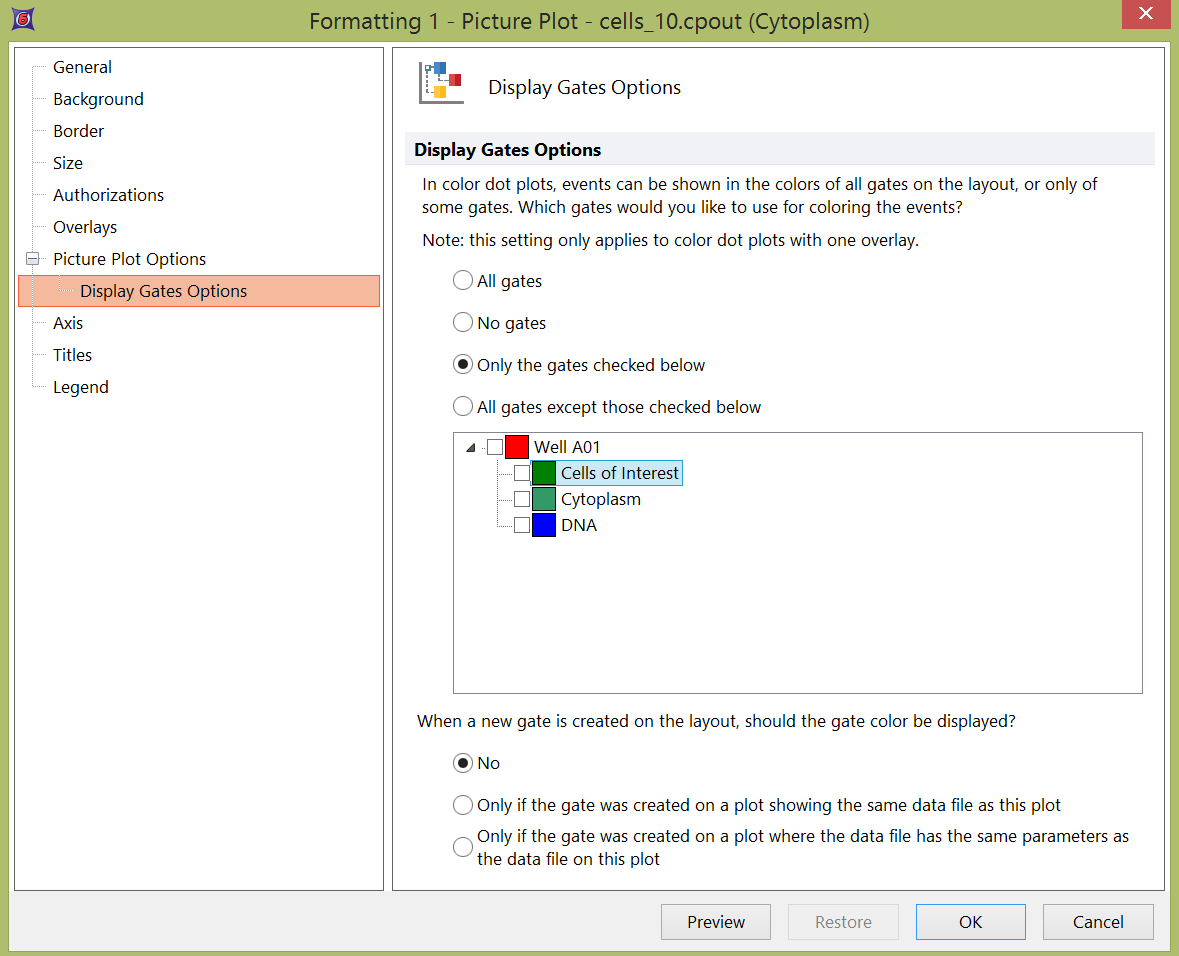Choose the No gates radio option

click(463, 323)
